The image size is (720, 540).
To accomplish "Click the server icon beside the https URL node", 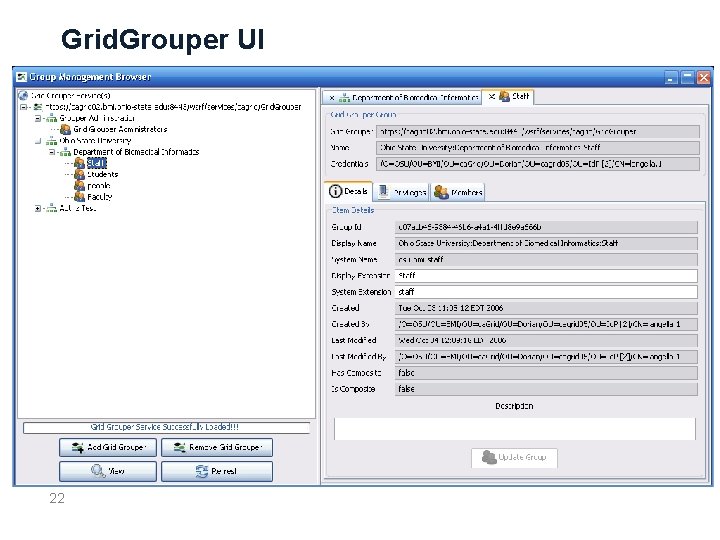I will point(38,107).
